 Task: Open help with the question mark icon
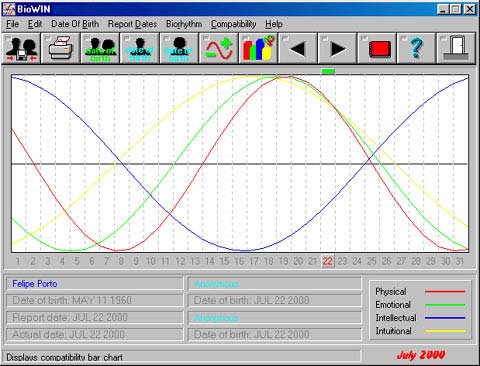tap(416, 49)
